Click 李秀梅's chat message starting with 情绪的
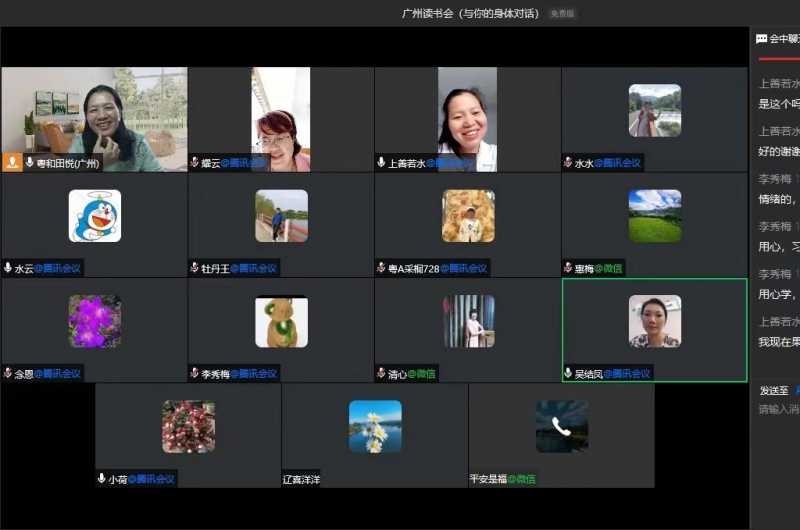 pyautogui.click(x=776, y=199)
